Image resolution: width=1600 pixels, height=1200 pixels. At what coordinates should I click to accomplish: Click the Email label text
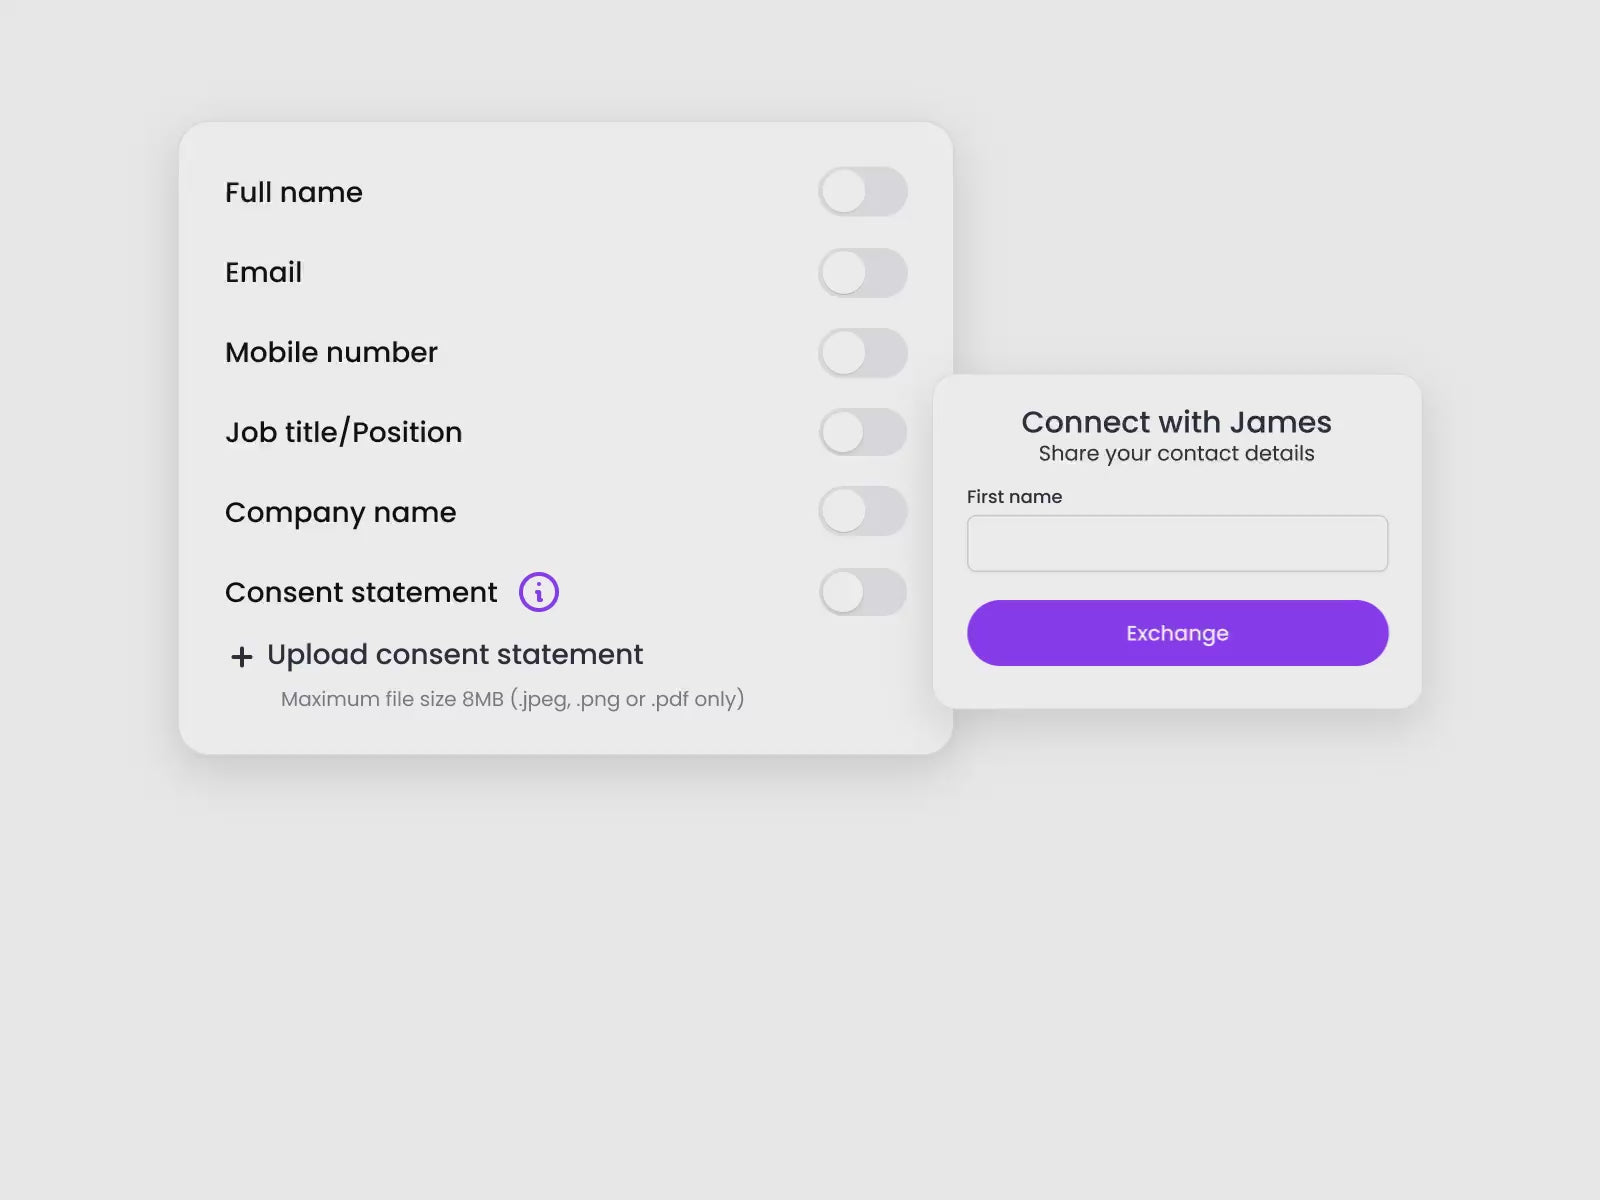(263, 272)
